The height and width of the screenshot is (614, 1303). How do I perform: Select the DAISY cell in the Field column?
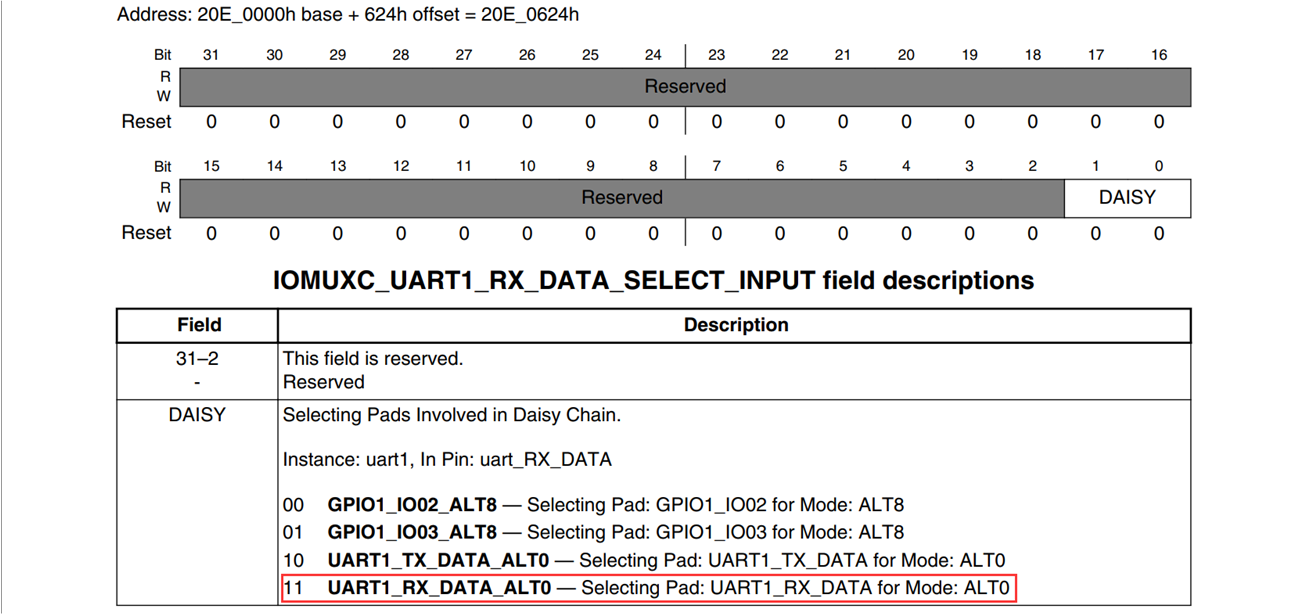[198, 415]
